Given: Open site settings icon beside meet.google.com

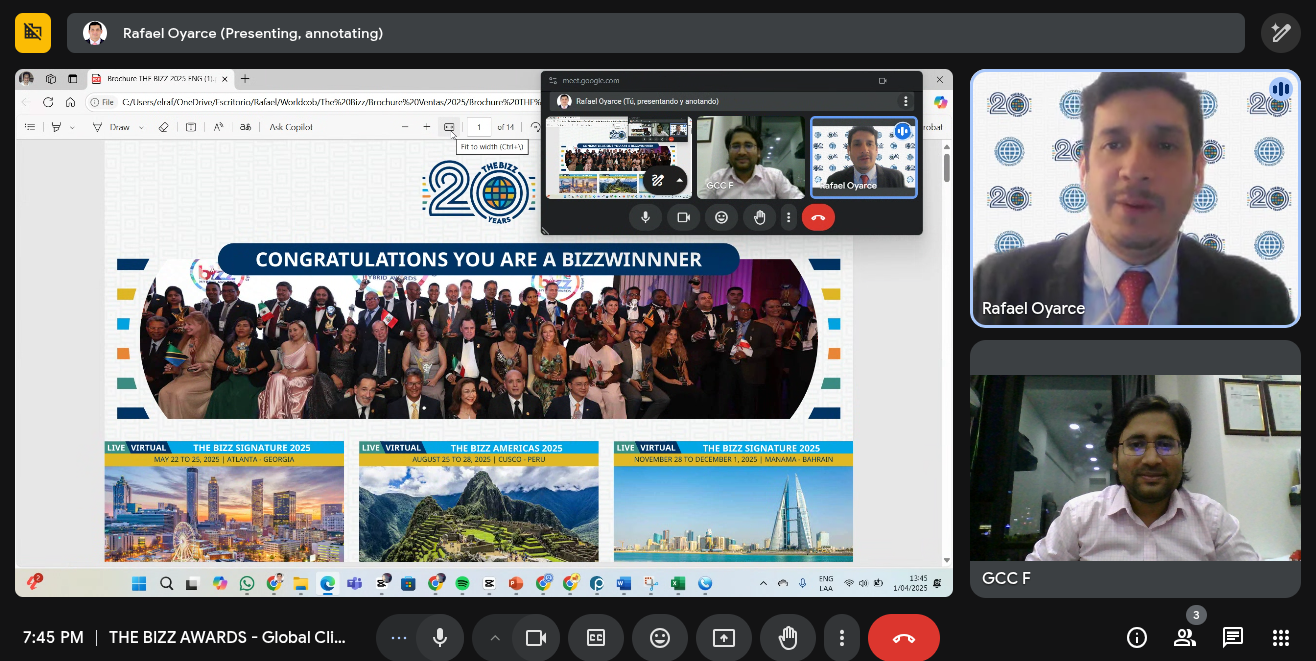Looking at the screenshot, I should pos(553,80).
